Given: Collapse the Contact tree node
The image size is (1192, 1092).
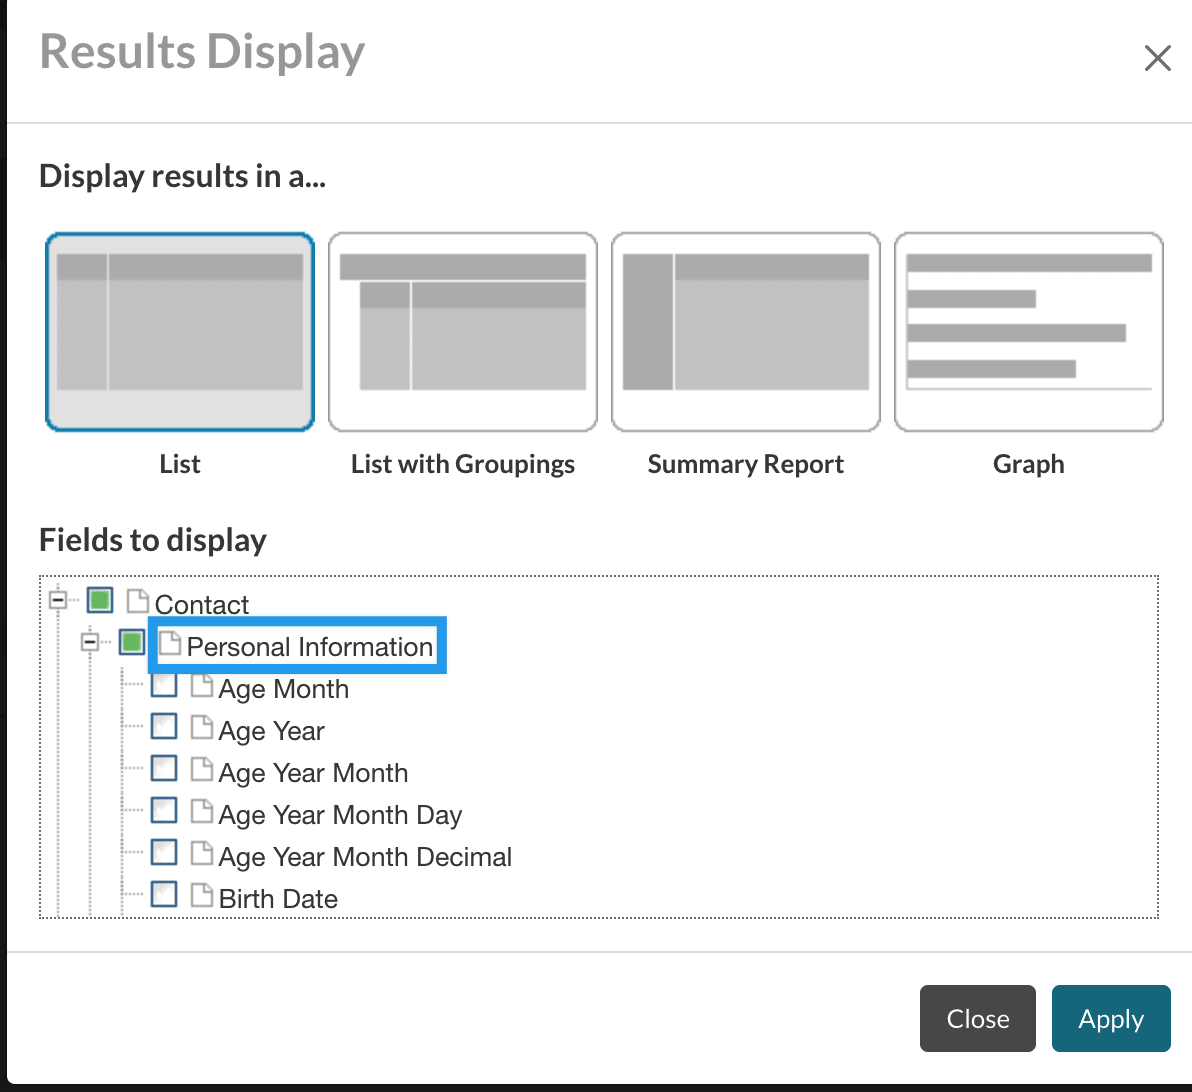Looking at the screenshot, I should [x=58, y=602].
